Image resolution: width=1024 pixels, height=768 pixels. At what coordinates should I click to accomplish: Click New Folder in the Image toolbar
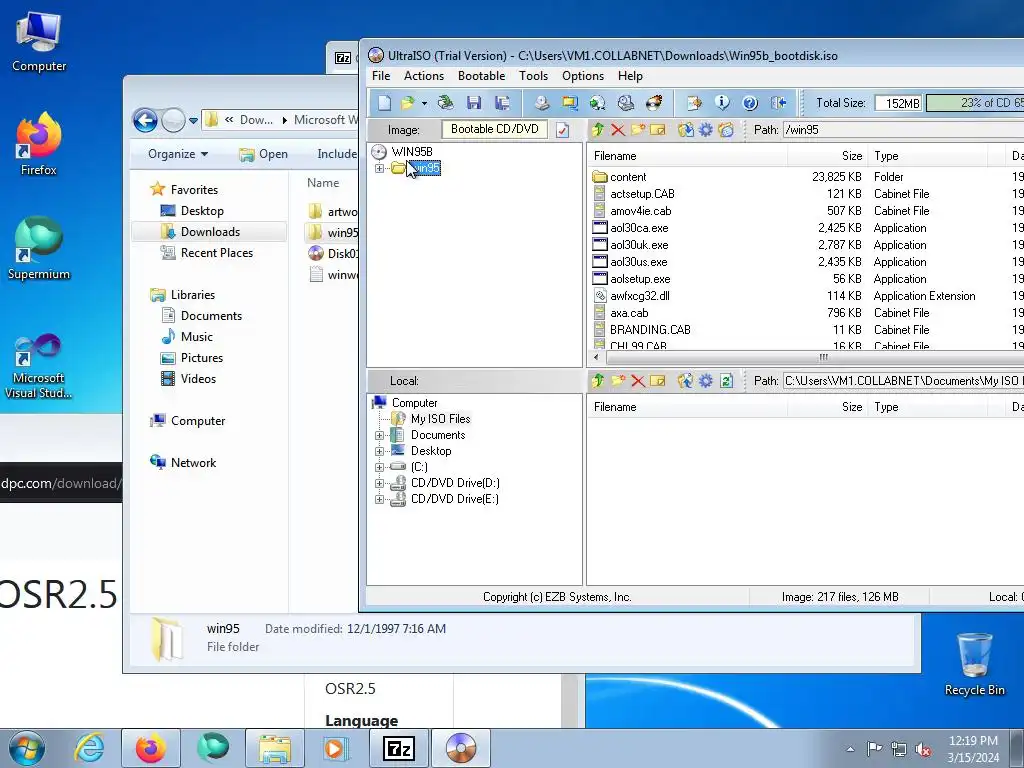[638, 129]
